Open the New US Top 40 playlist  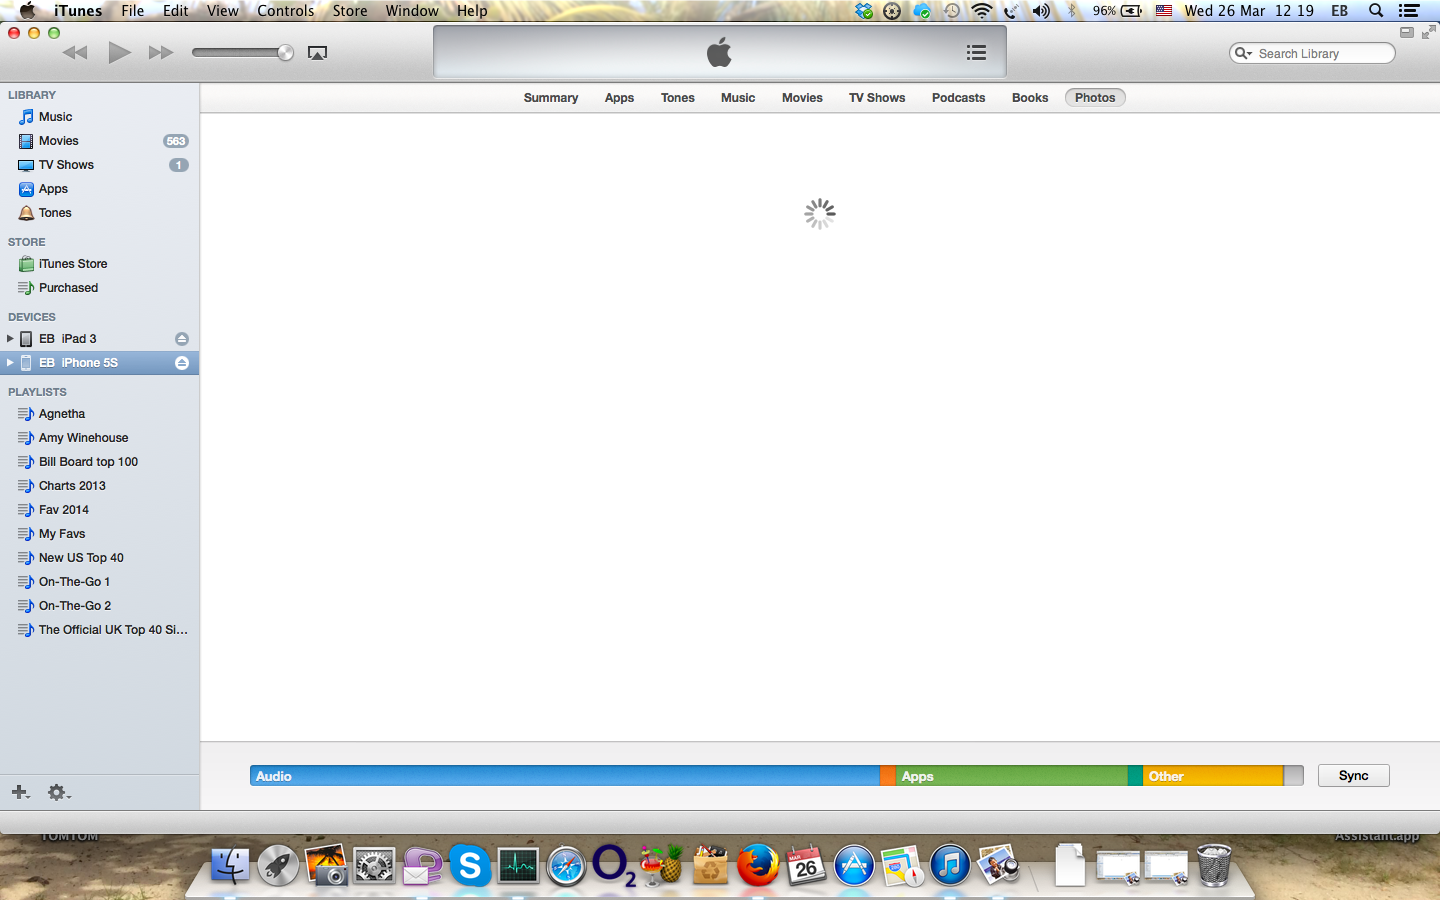[99, 558]
